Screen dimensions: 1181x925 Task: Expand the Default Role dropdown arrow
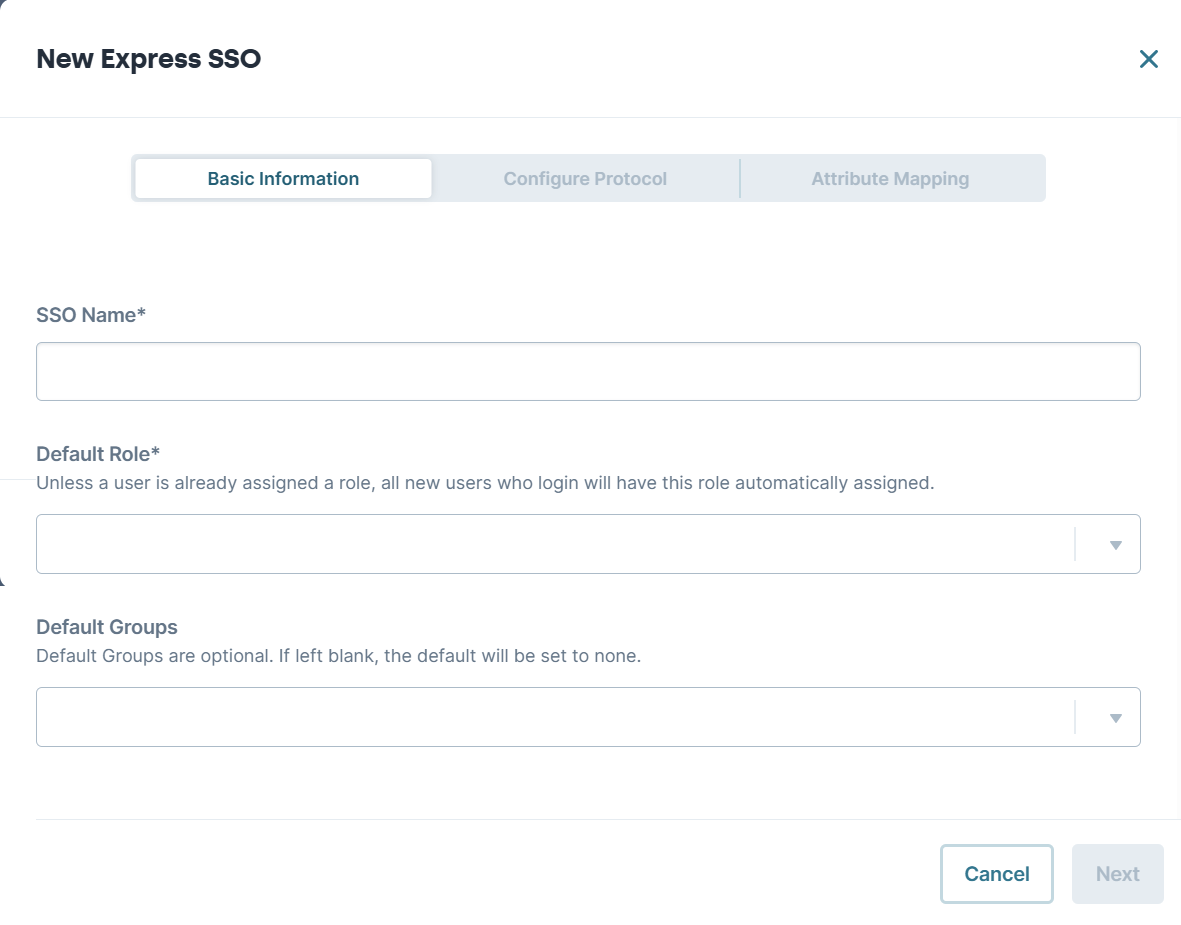(x=1115, y=545)
